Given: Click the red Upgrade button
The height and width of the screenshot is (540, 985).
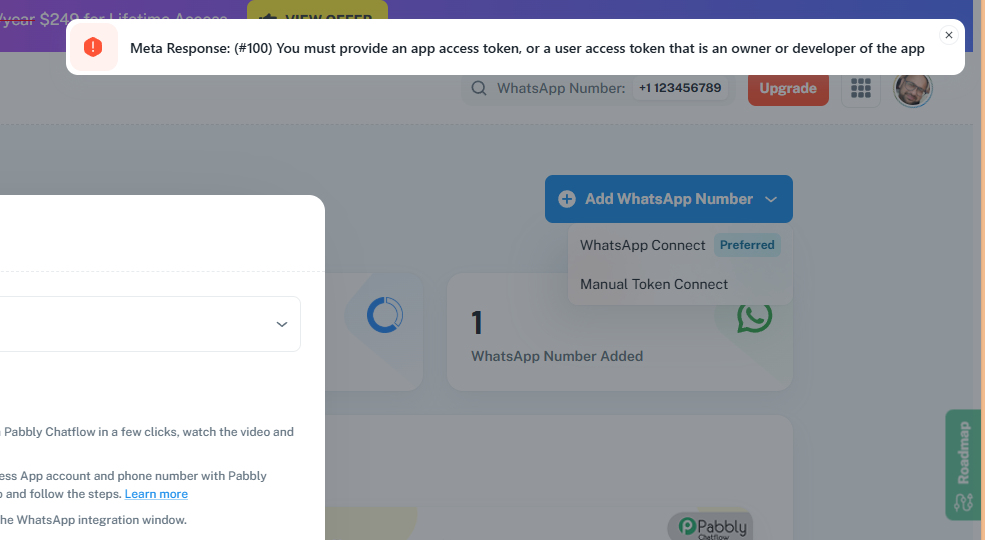Looking at the screenshot, I should [788, 88].
